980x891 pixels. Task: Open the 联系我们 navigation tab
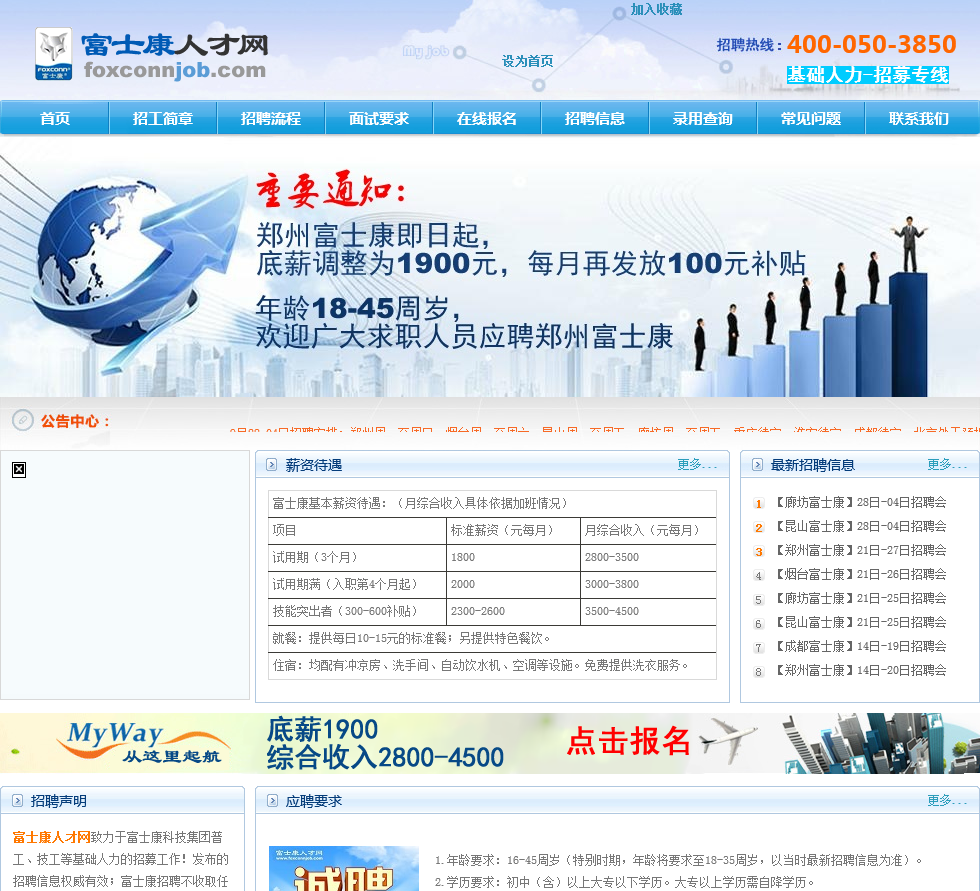tap(919, 117)
